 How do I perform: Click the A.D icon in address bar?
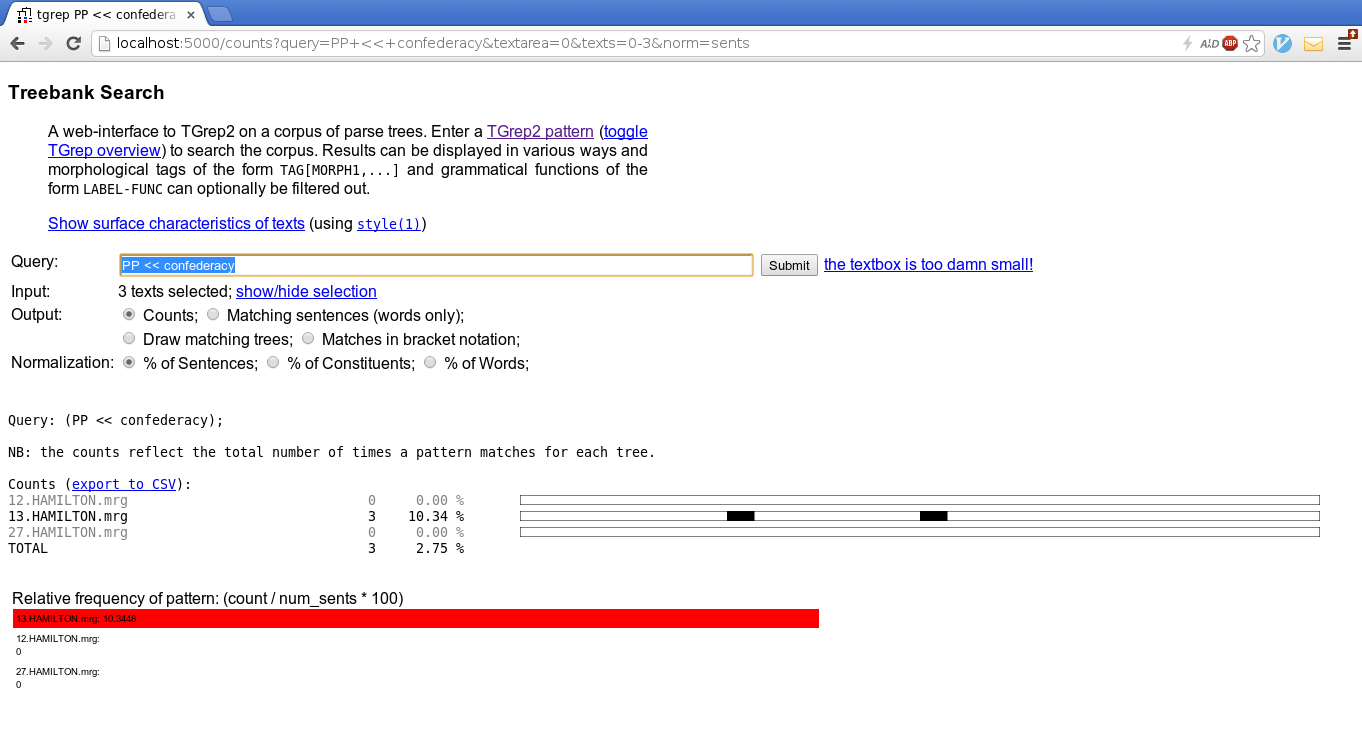[1208, 43]
